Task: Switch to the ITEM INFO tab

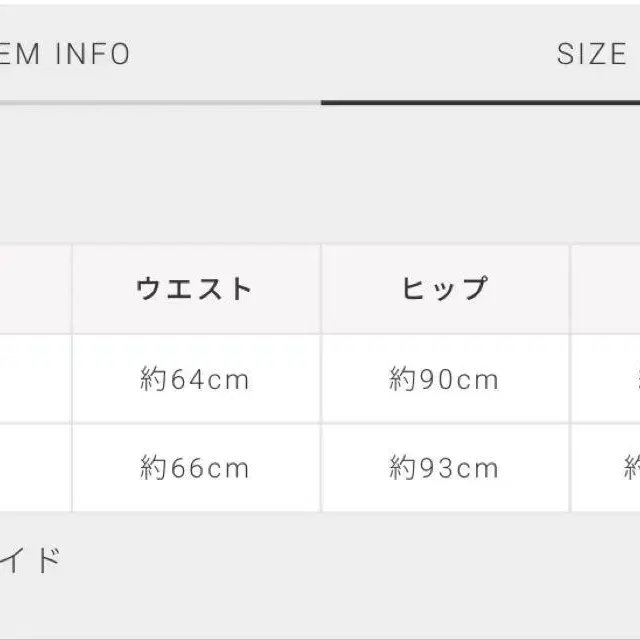Action: (65, 54)
